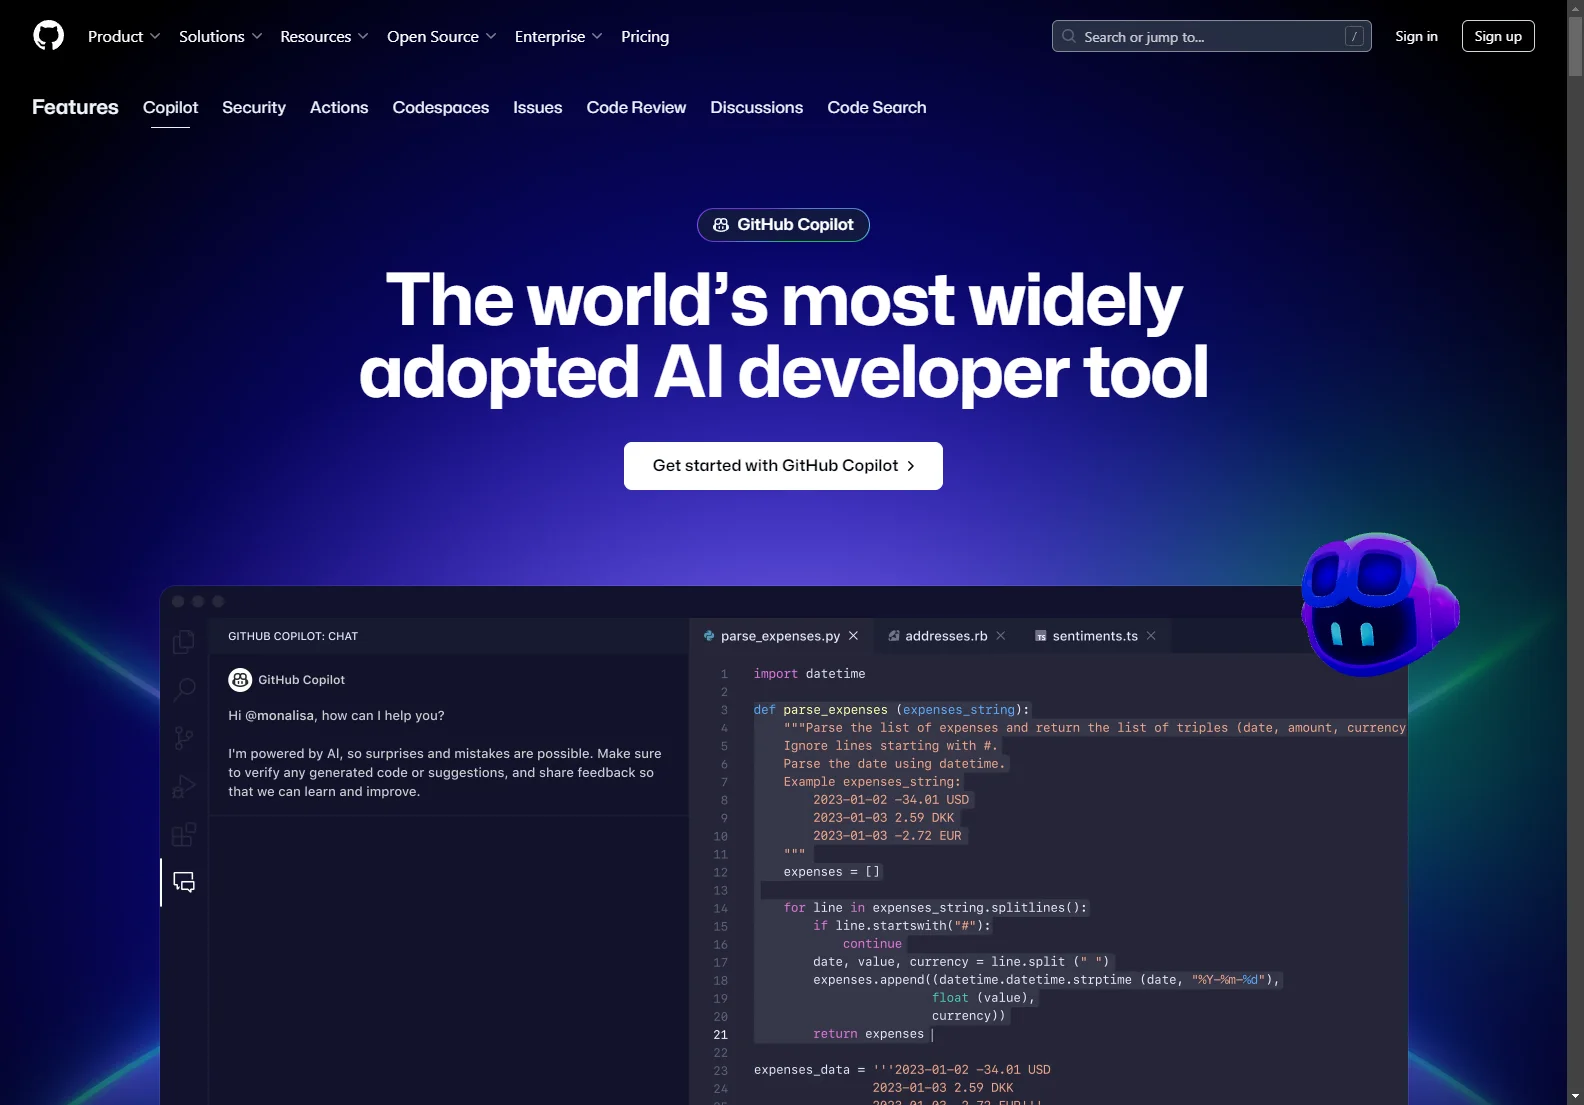Switch to the addresses.rb editor tab
This screenshot has width=1584, height=1105.
(946, 636)
